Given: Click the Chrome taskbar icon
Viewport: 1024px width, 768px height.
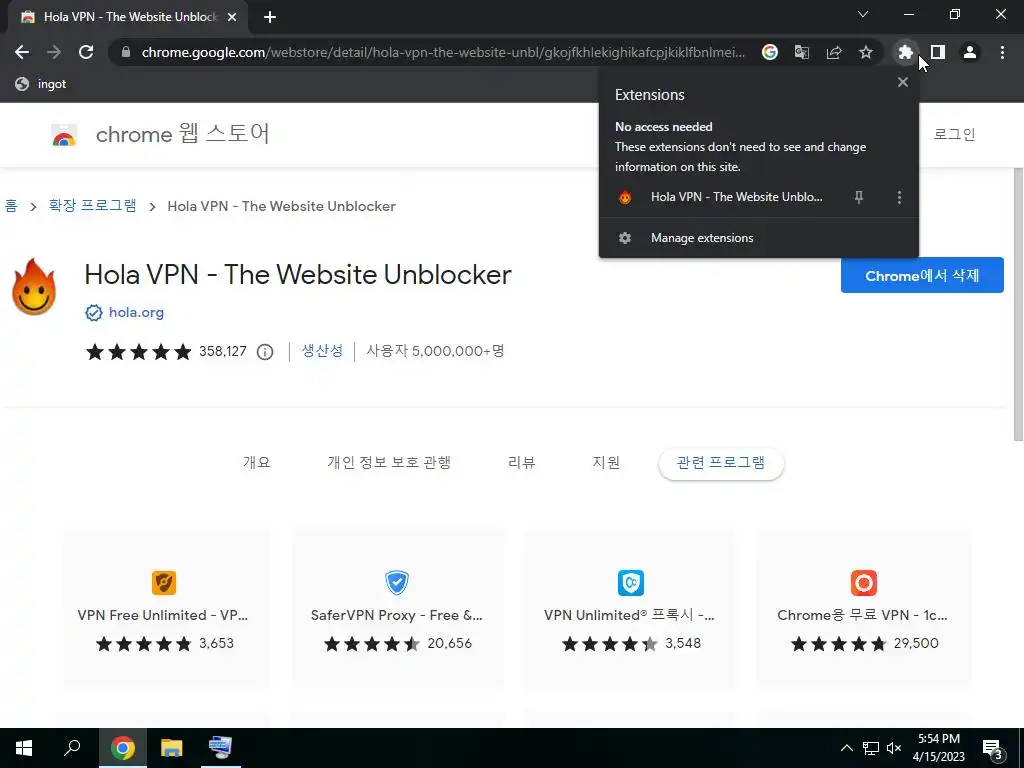Looking at the screenshot, I should (x=122, y=748).
